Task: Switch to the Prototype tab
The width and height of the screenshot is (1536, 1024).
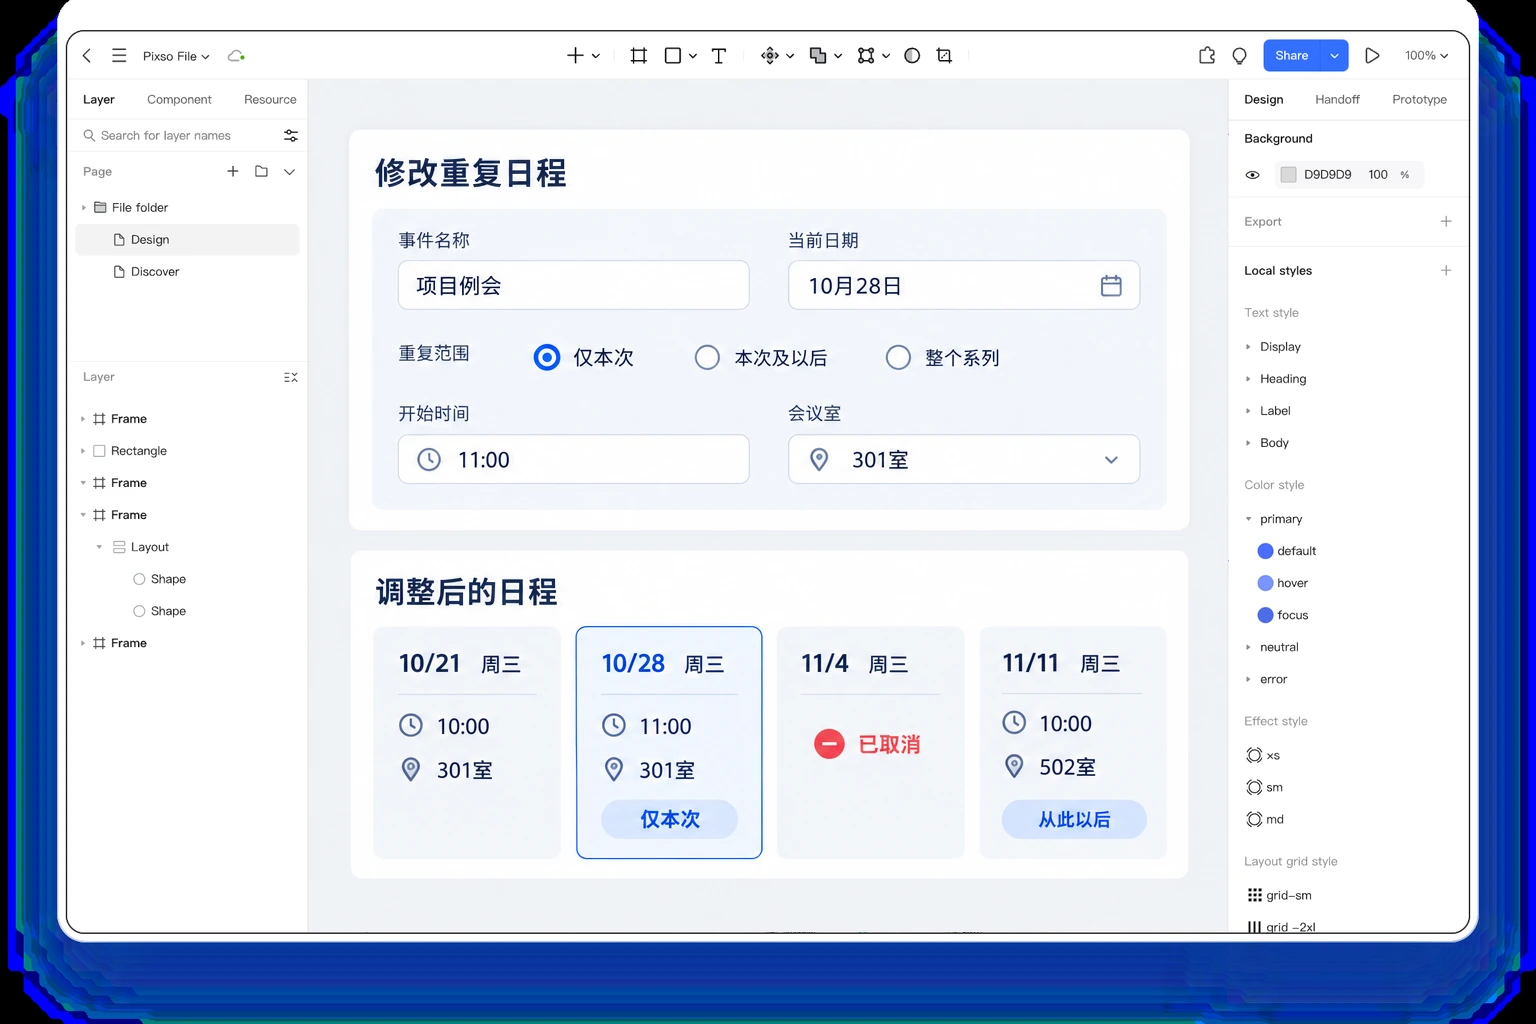Action: click(1419, 99)
